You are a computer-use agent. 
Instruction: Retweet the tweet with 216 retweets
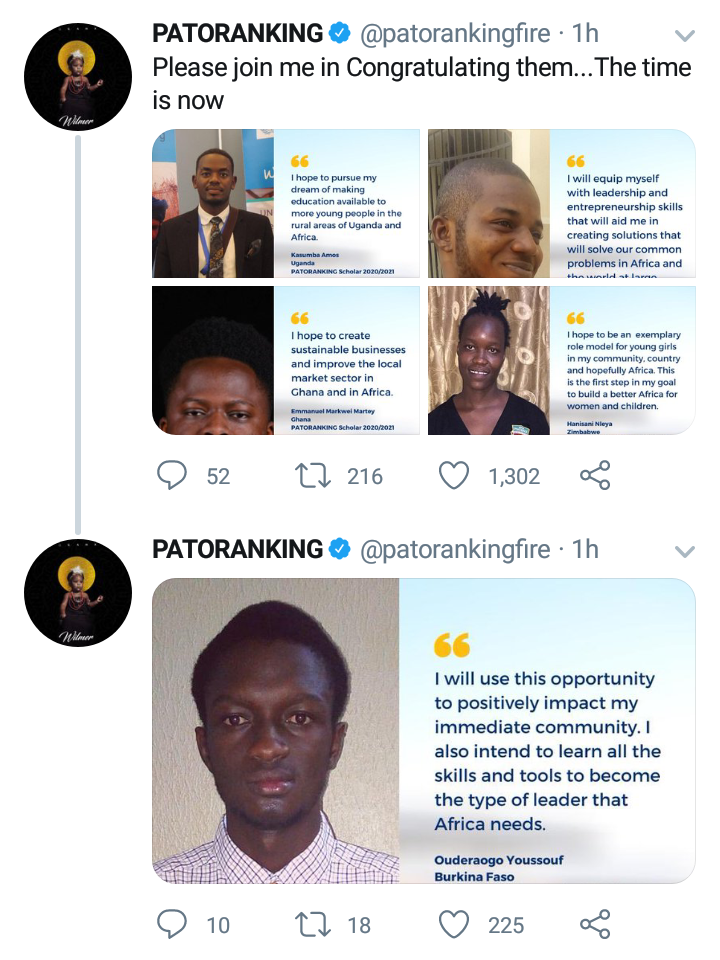click(x=313, y=476)
